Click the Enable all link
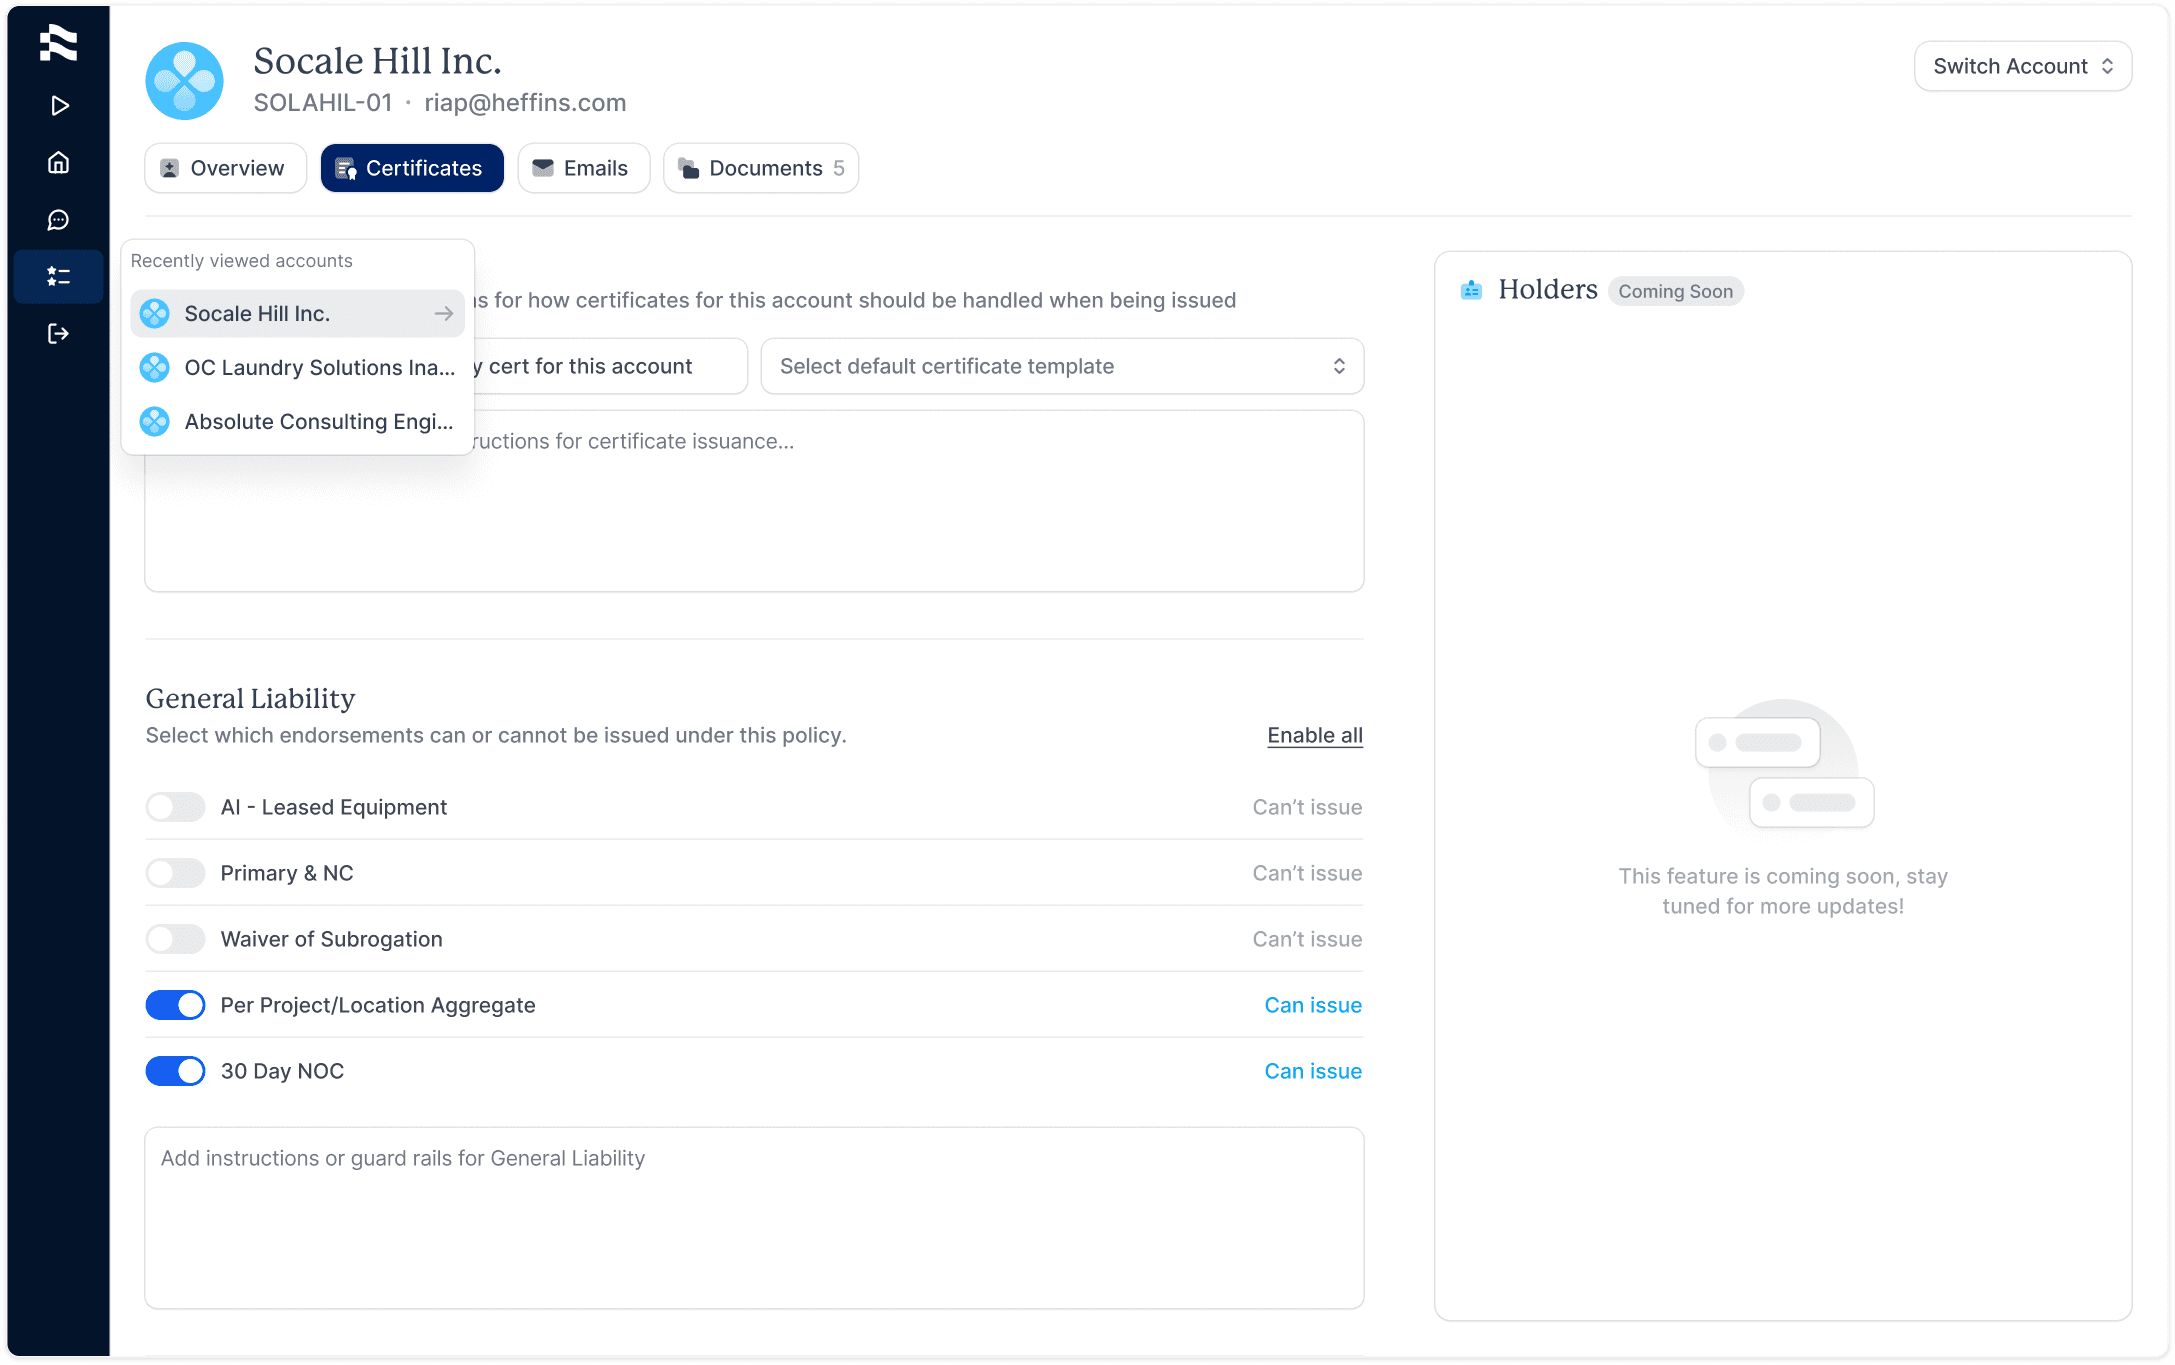 (x=1314, y=735)
